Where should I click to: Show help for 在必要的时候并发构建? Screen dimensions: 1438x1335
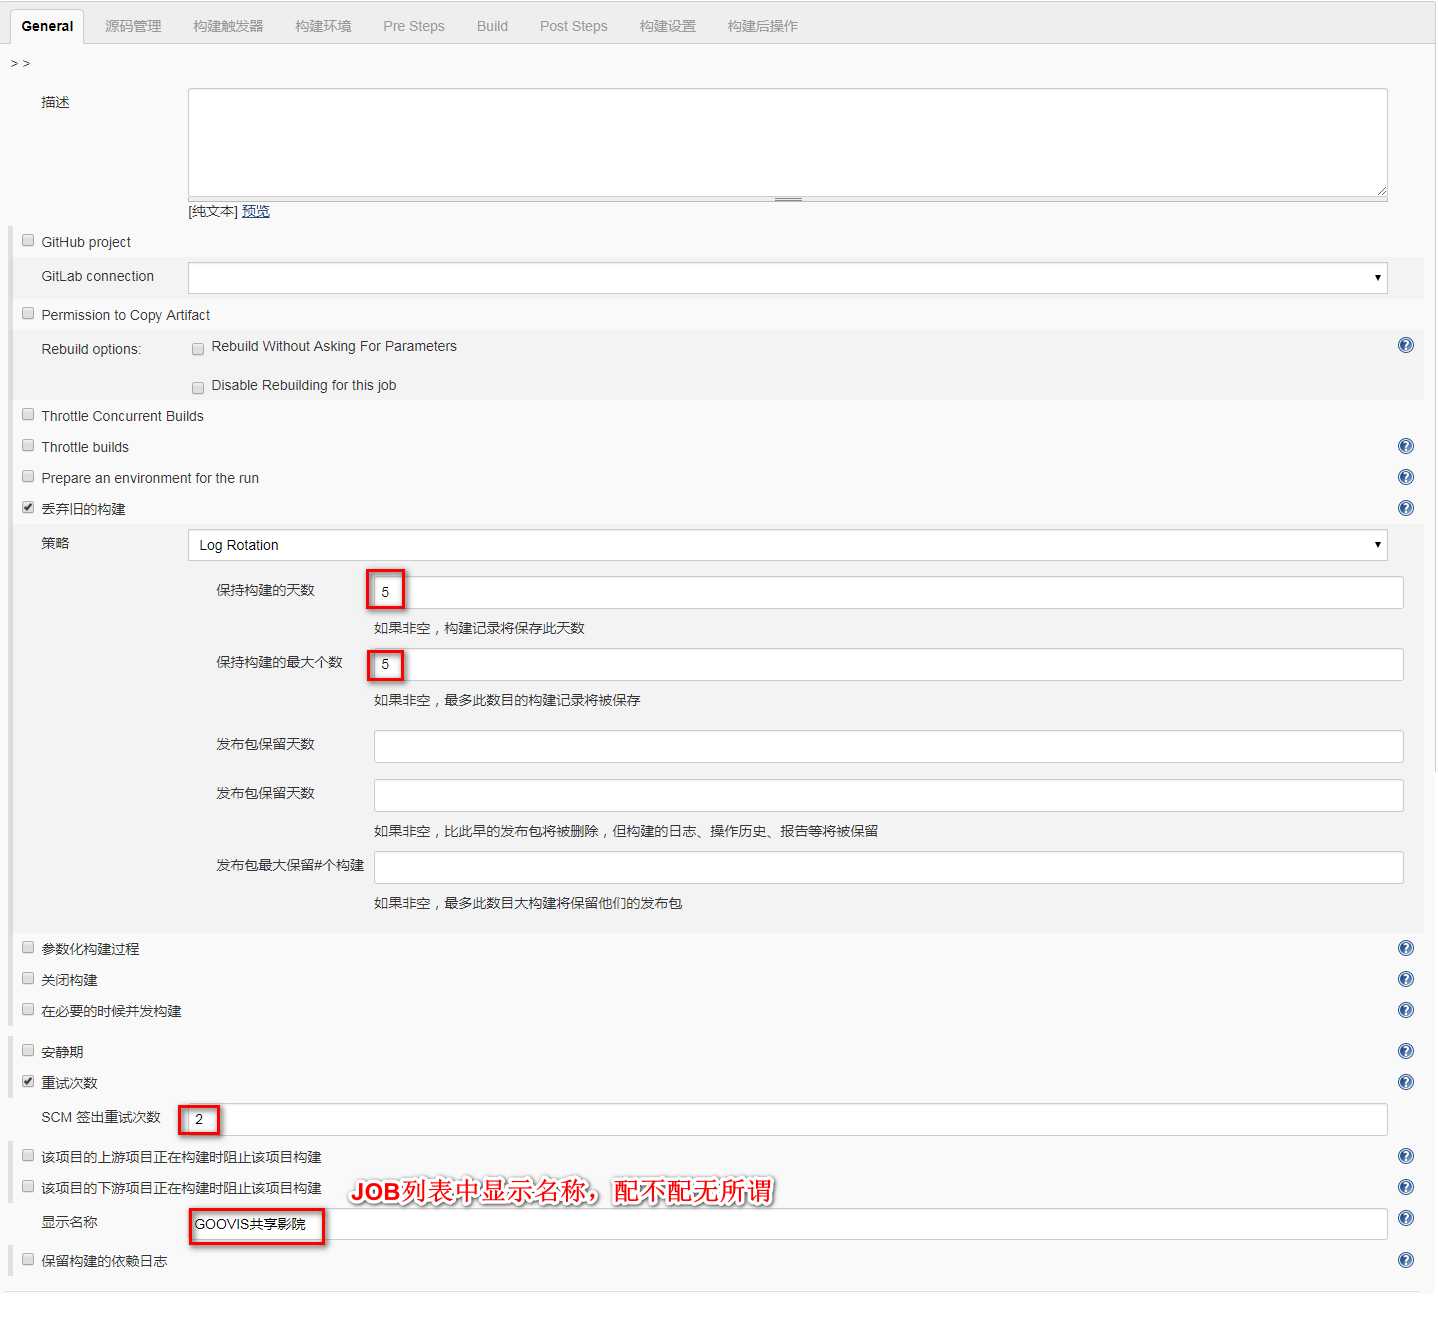(x=1405, y=1011)
